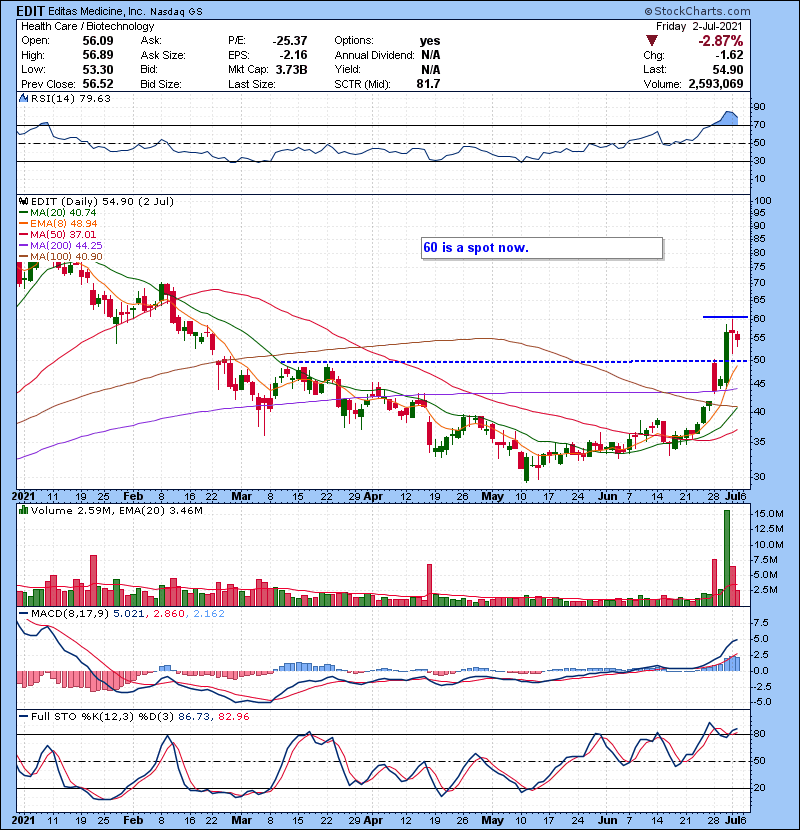
Task: Click the Volume 2.59M, EMA(20) 3.46M legend
Action: click(116, 510)
